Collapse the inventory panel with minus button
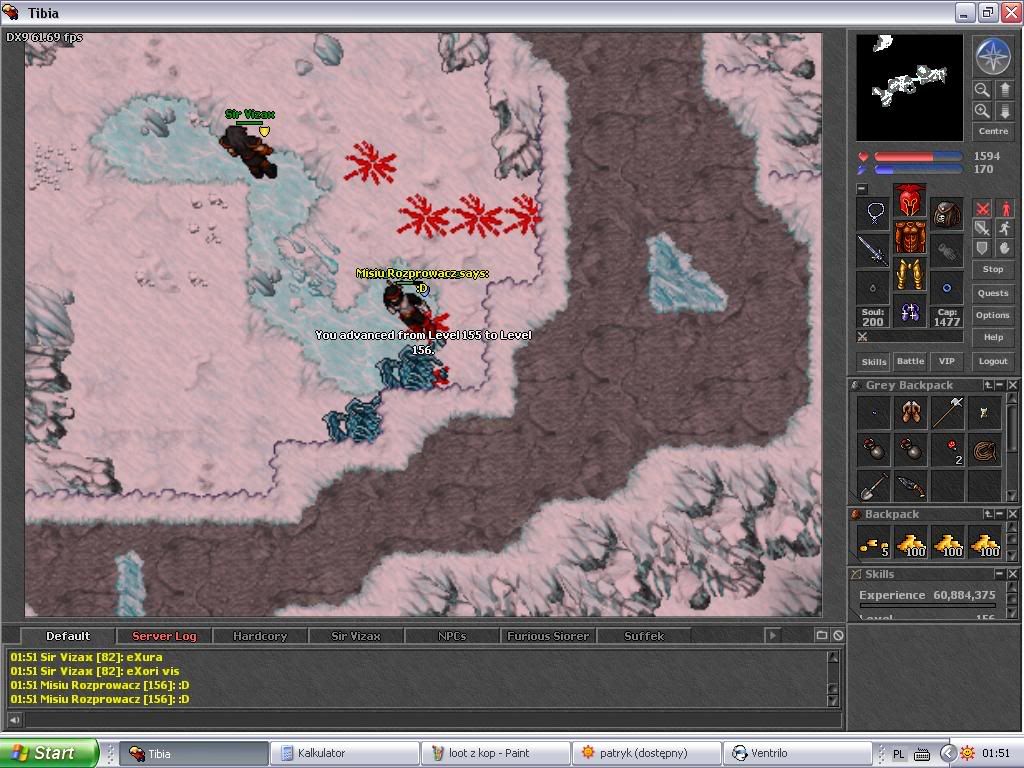 coord(862,189)
